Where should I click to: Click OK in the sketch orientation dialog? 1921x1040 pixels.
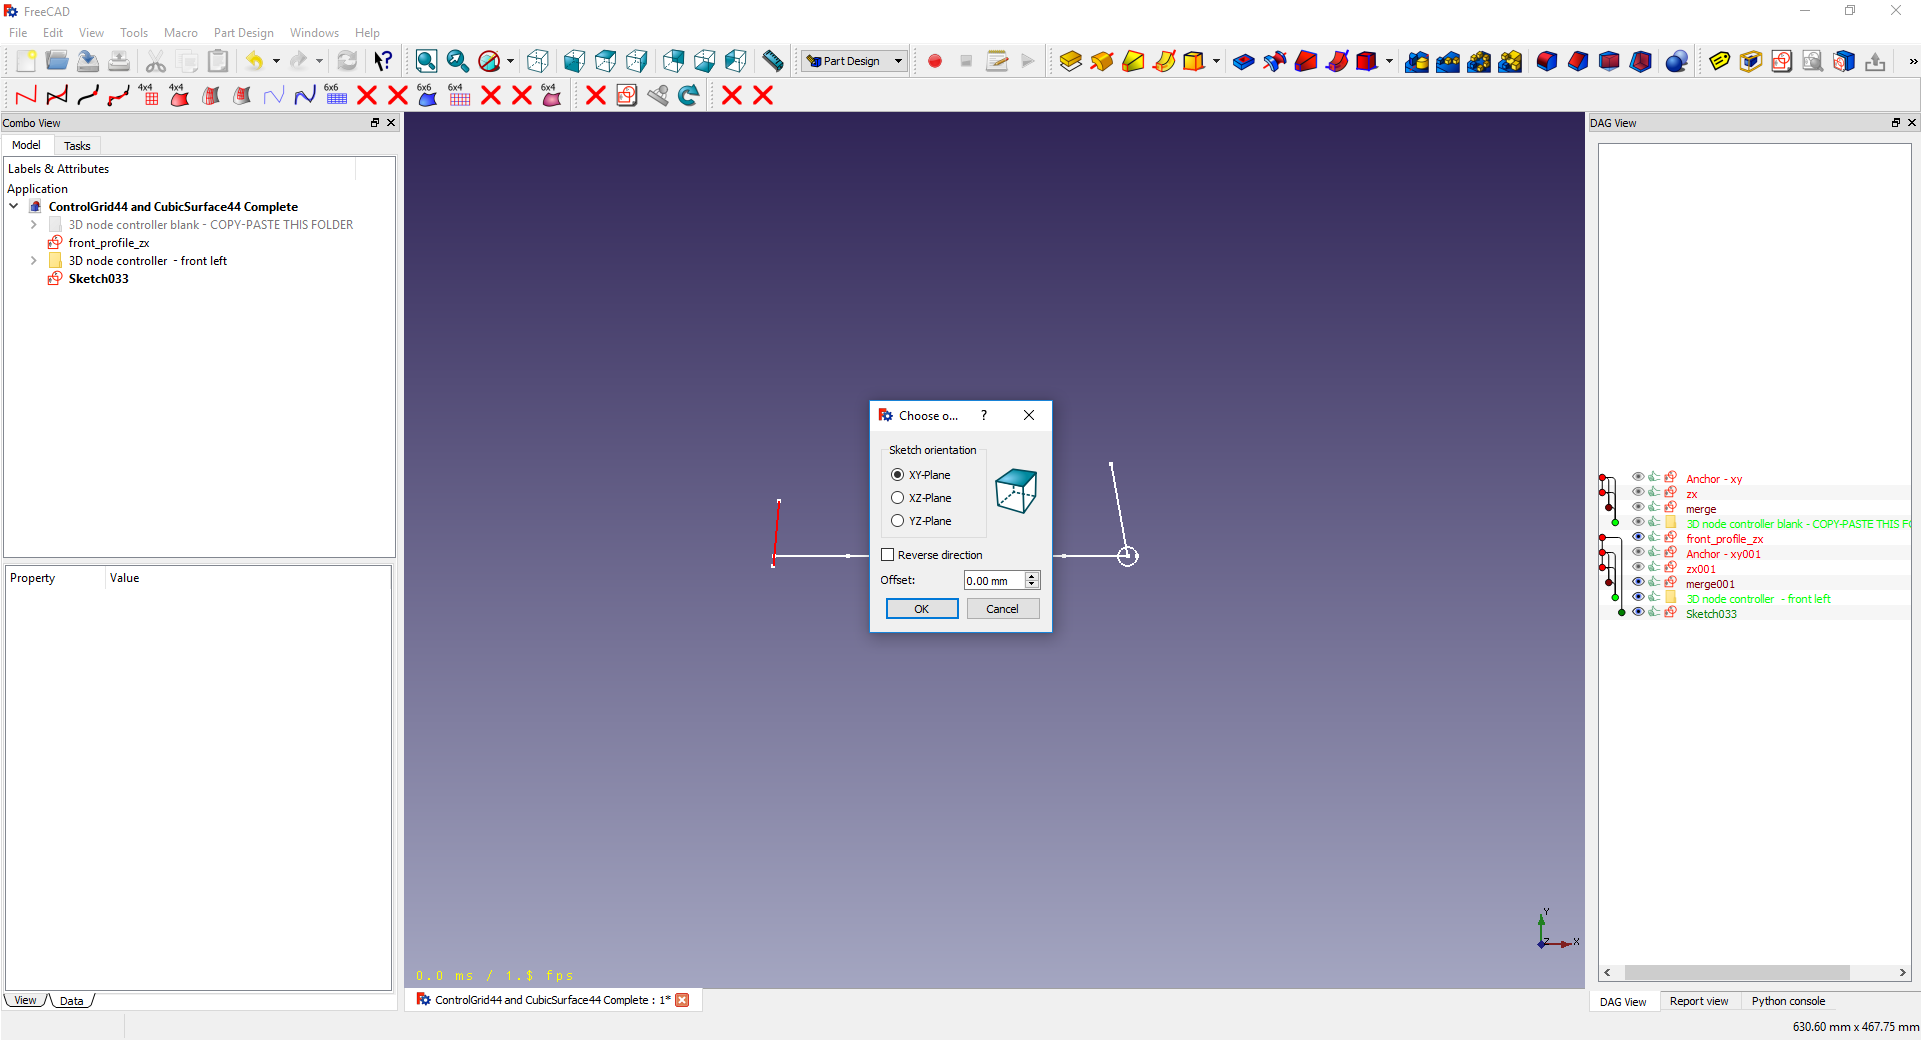pos(922,609)
